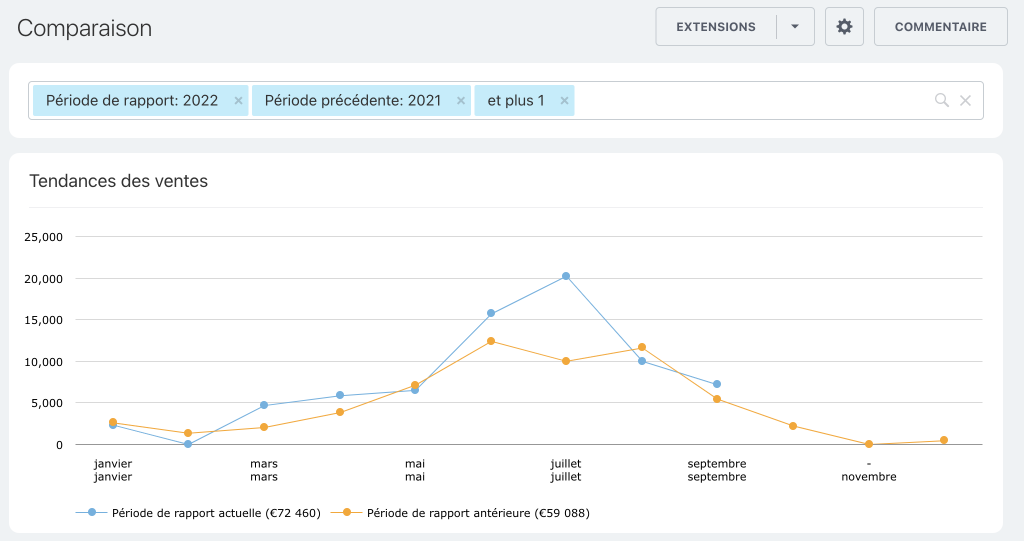The height and width of the screenshot is (541, 1024).
Task: Clear all filters with the X icon
Action: (x=965, y=100)
